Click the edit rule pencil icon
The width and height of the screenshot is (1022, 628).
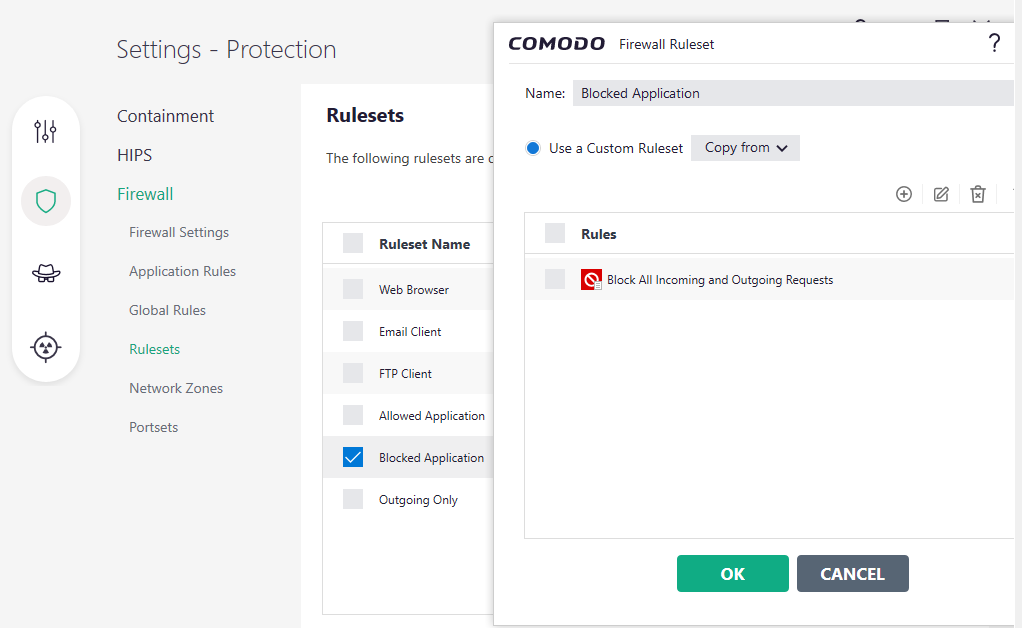coord(941,194)
